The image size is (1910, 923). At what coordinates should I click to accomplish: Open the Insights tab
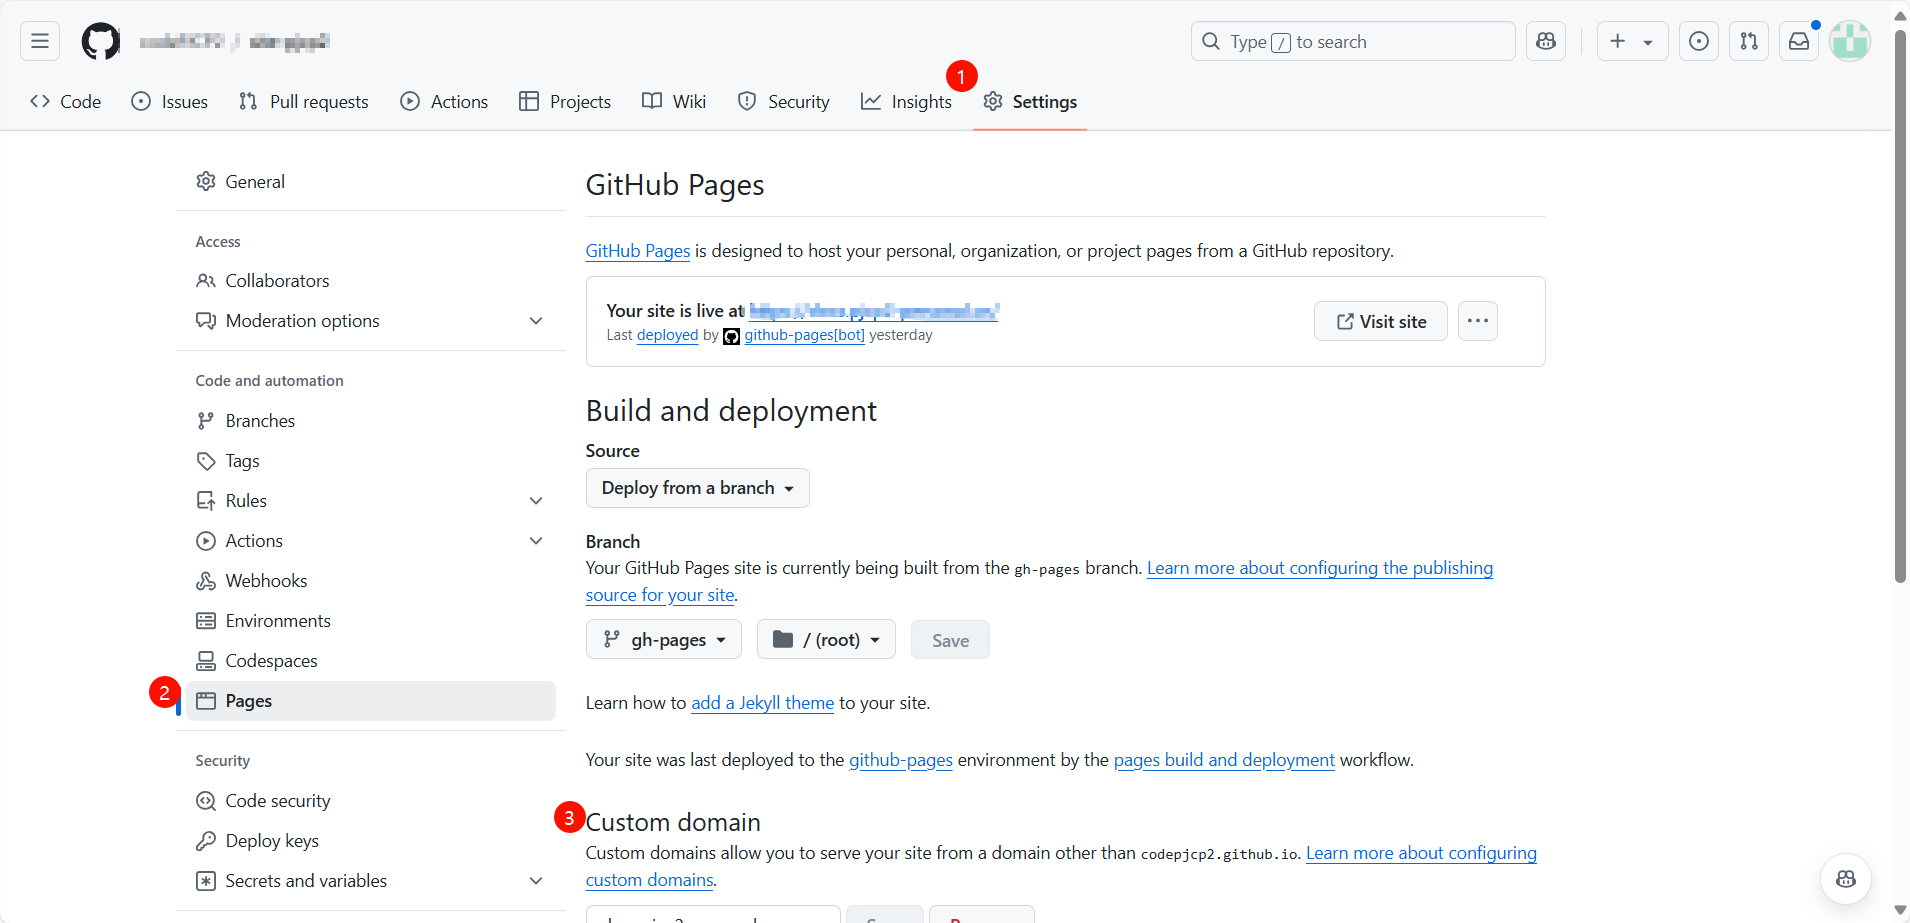(x=906, y=101)
